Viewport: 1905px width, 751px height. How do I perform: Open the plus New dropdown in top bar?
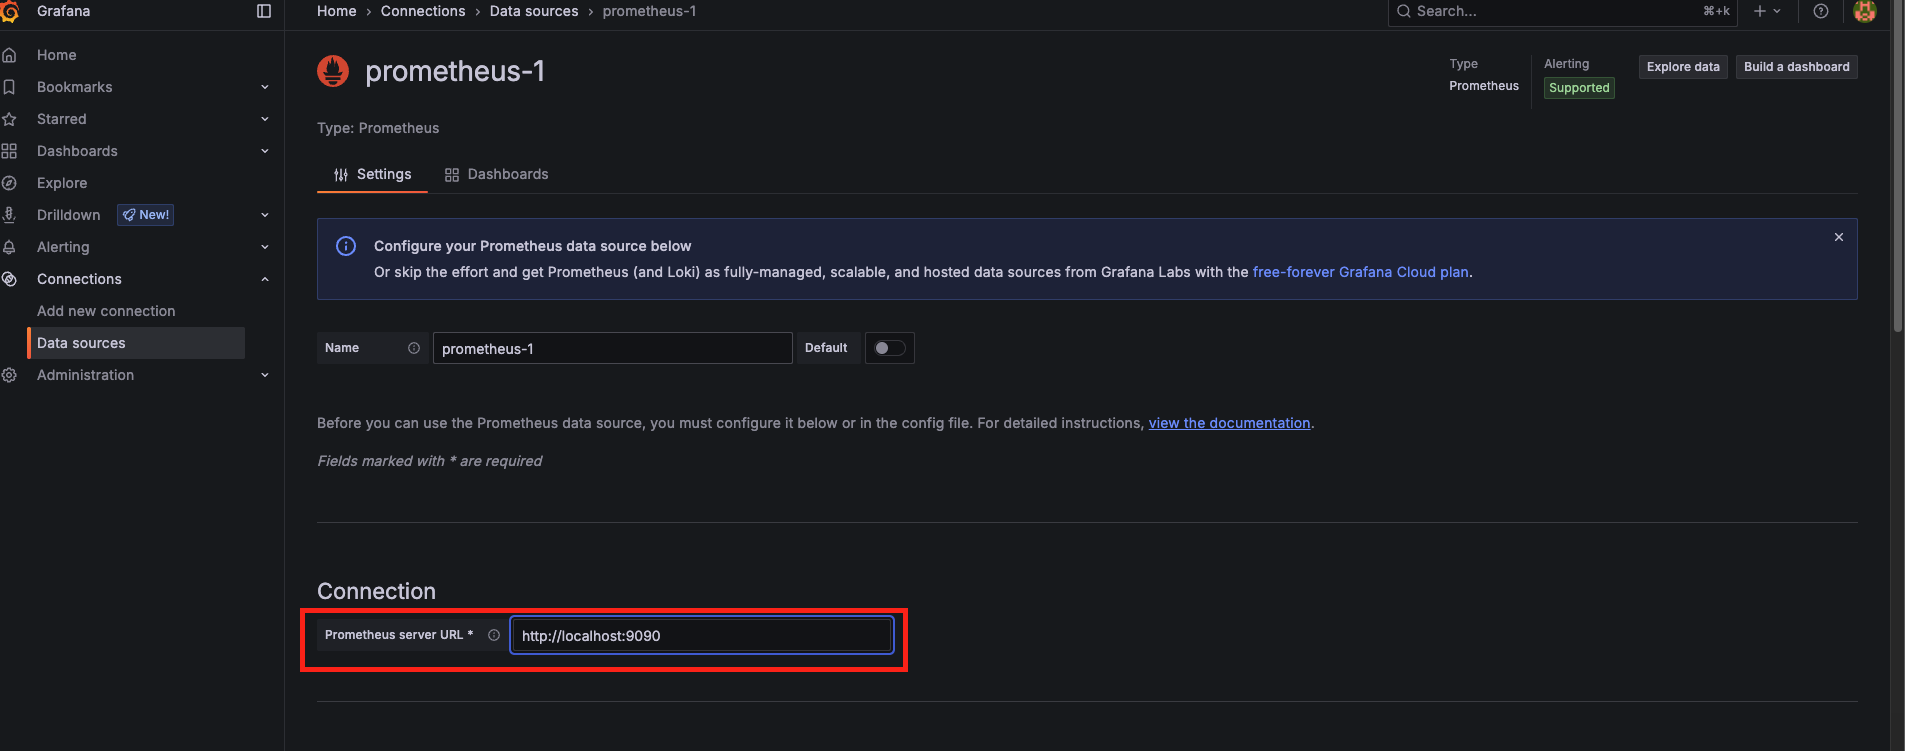coord(1767,11)
